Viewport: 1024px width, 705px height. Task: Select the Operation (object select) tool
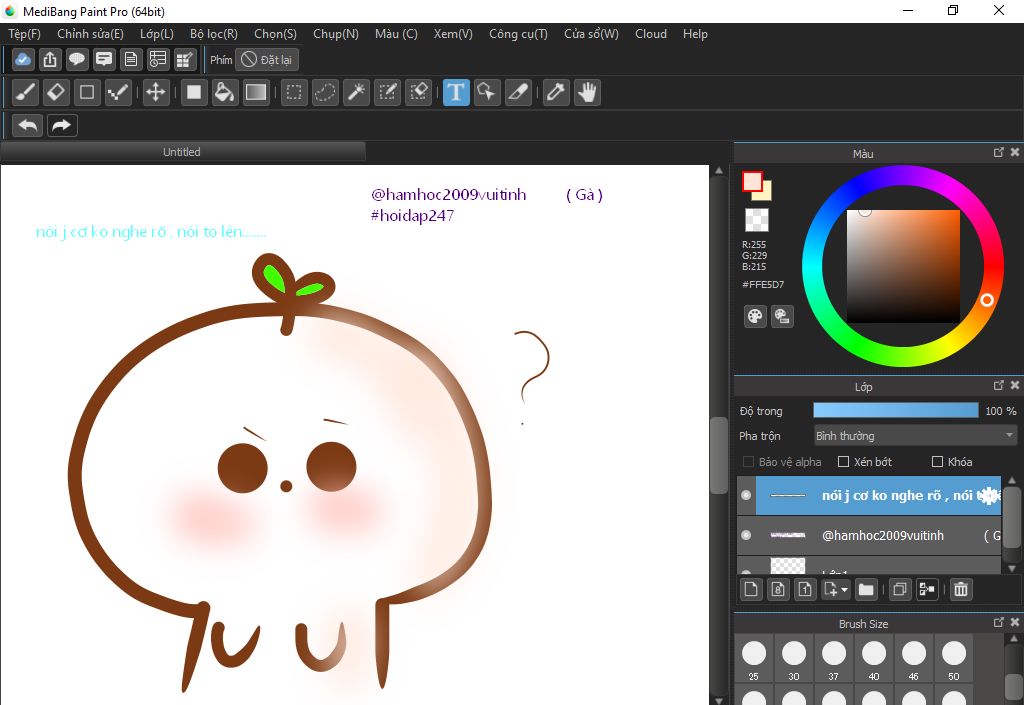point(487,92)
